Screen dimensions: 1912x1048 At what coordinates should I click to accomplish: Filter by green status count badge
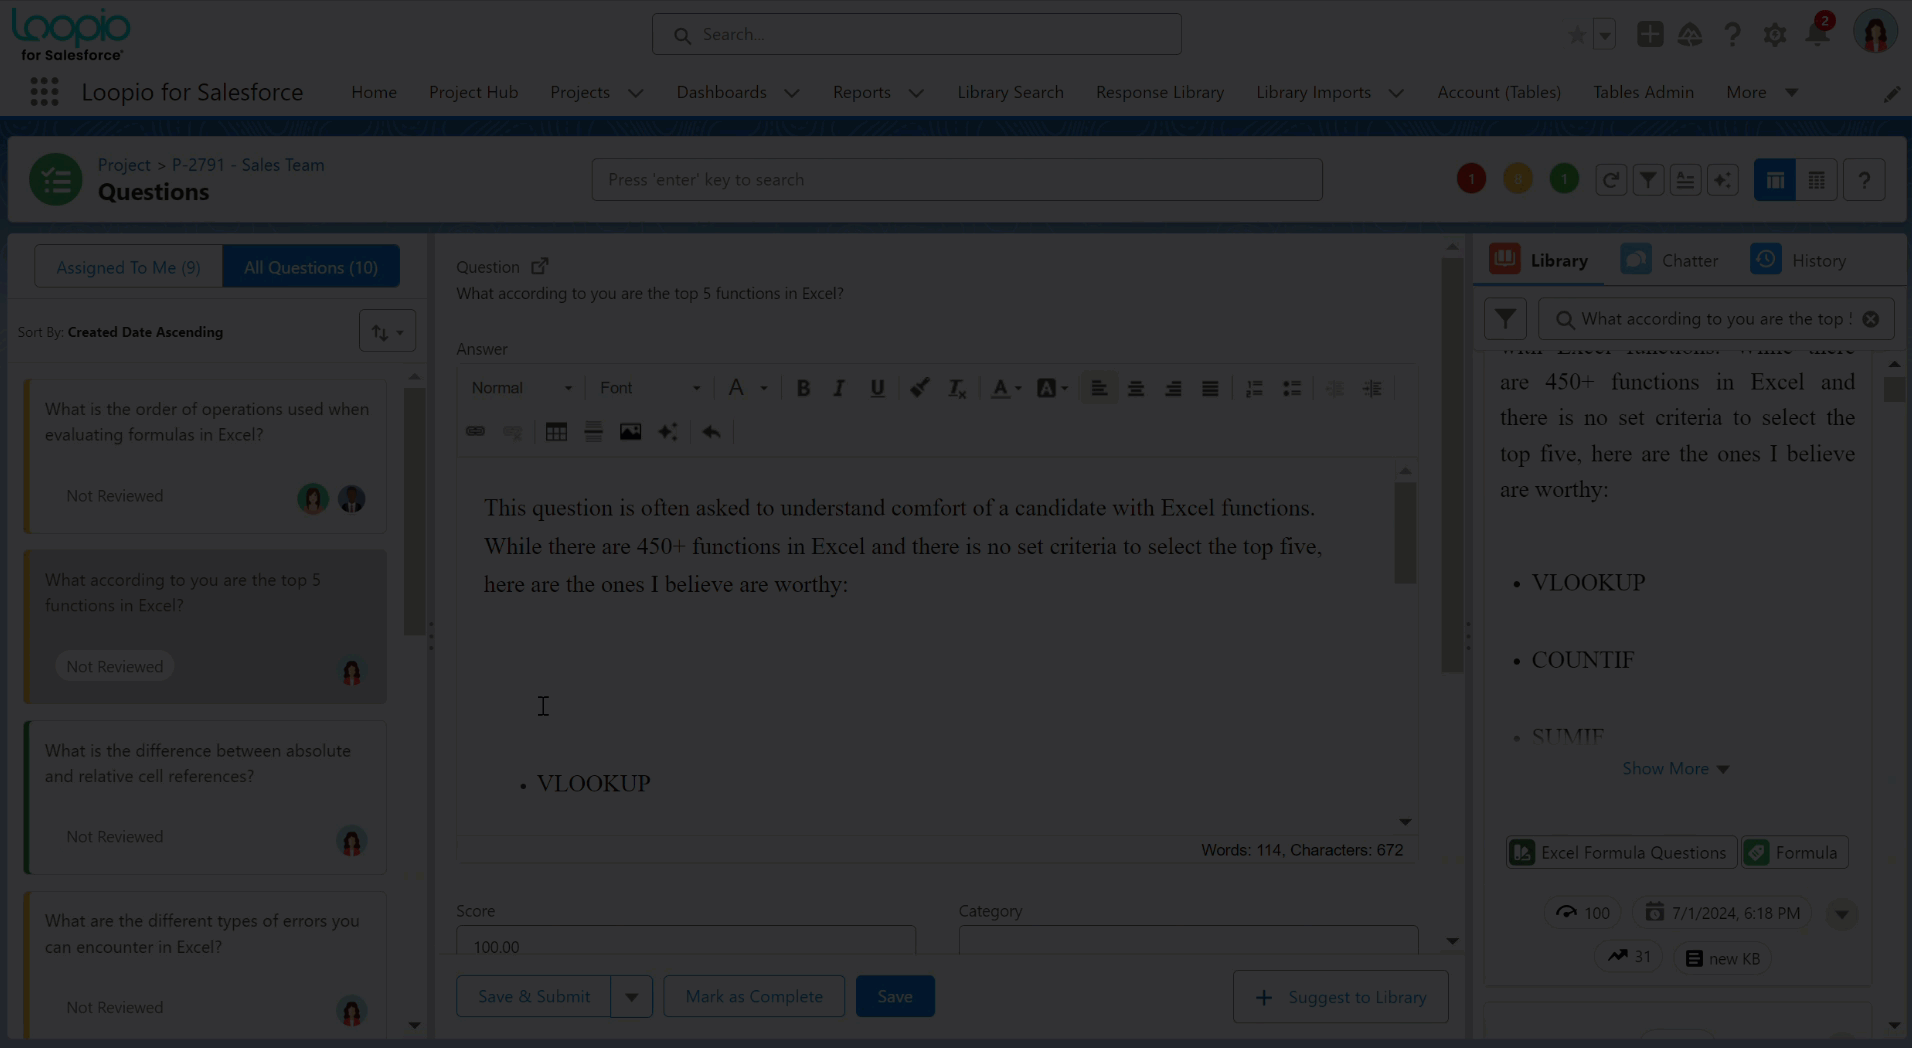pos(1564,179)
